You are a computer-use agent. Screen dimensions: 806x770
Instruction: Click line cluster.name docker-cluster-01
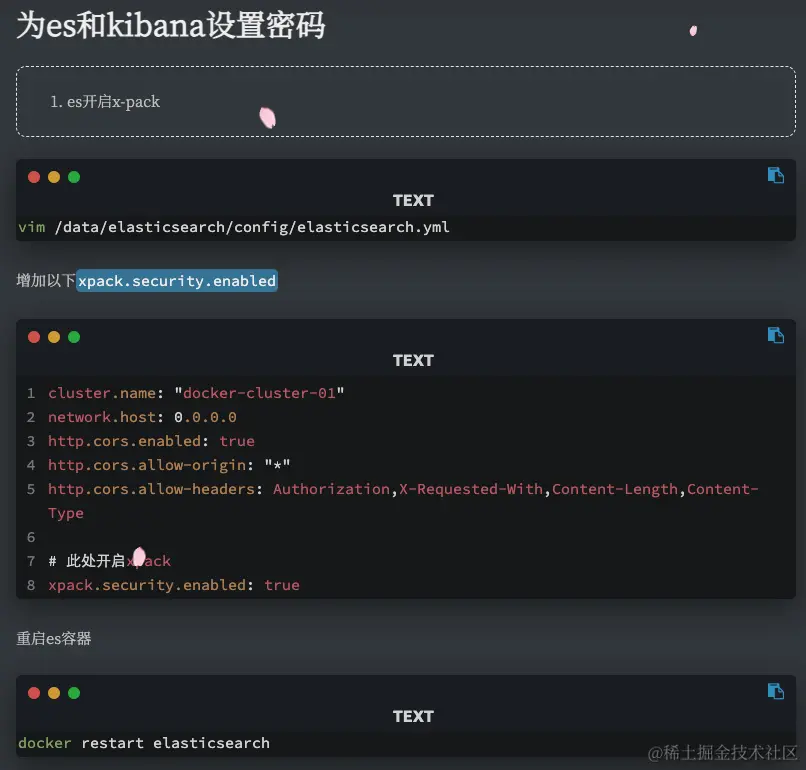click(x=196, y=393)
